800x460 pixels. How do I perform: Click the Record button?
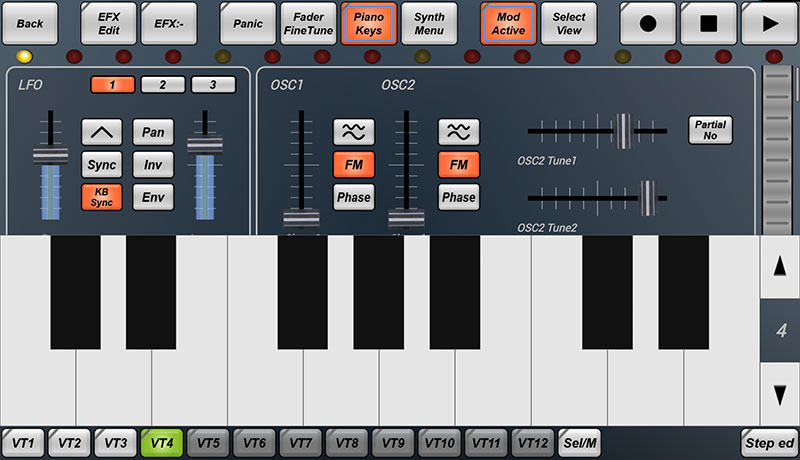coord(647,23)
